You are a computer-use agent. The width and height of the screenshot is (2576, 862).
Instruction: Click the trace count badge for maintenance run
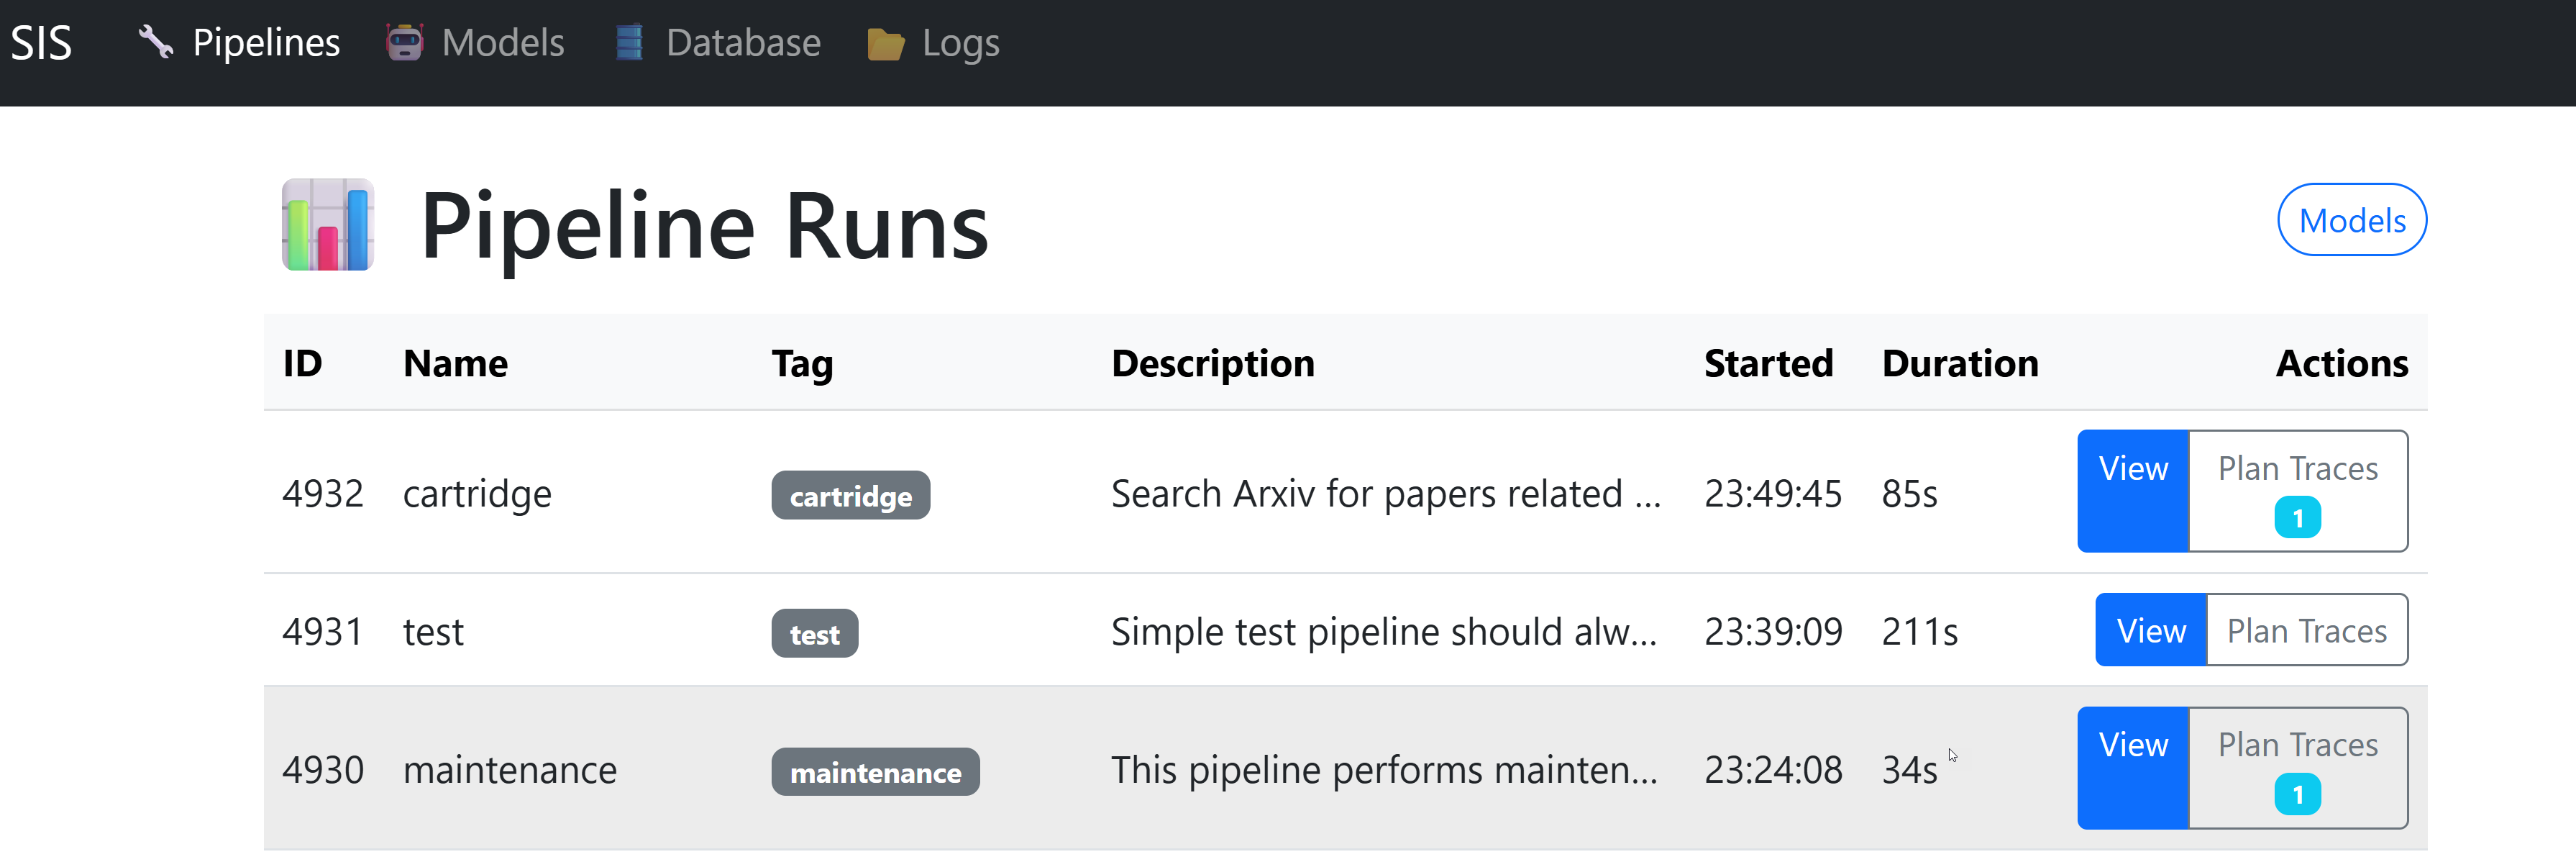click(2297, 795)
